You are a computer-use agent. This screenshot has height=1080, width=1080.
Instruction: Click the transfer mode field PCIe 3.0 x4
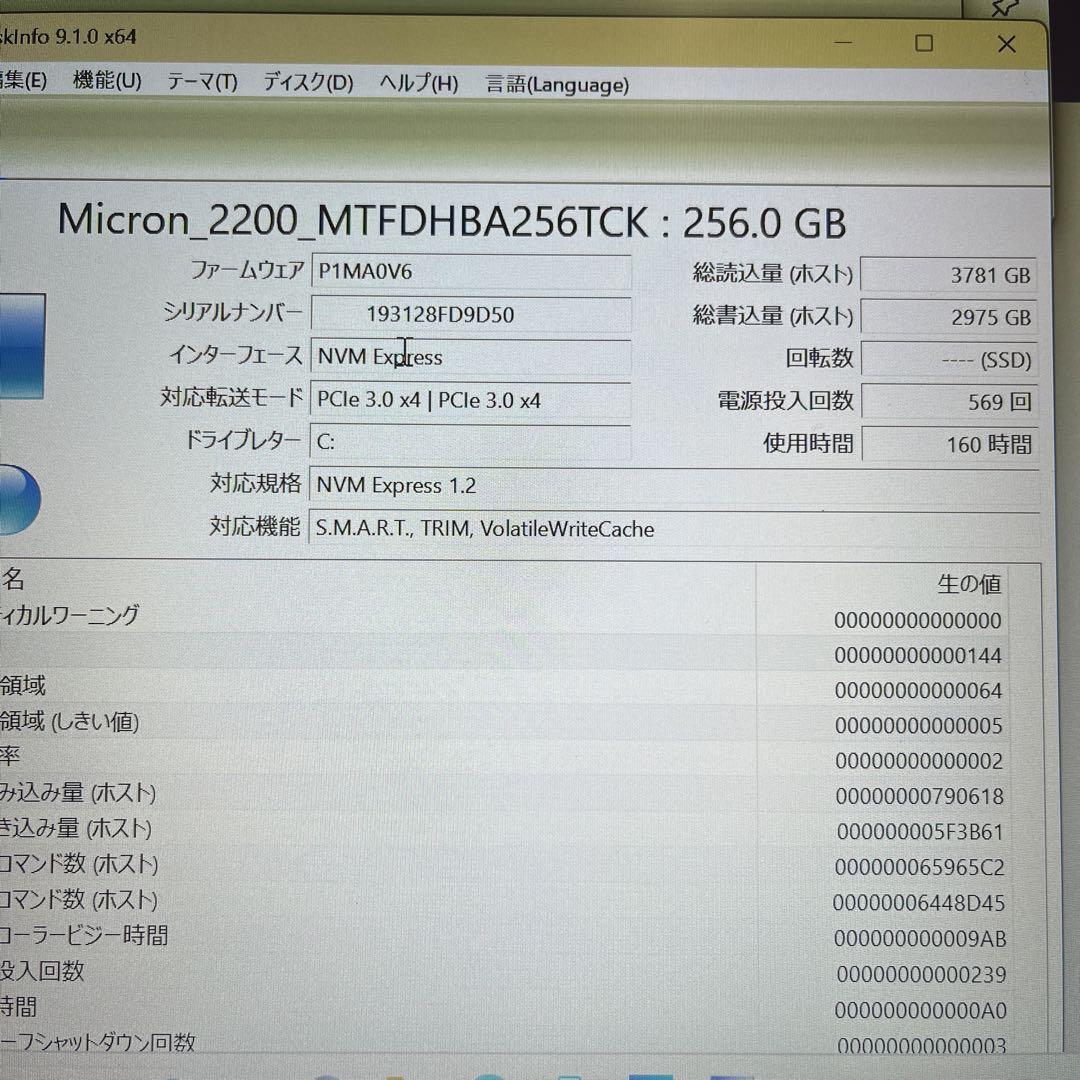470,399
